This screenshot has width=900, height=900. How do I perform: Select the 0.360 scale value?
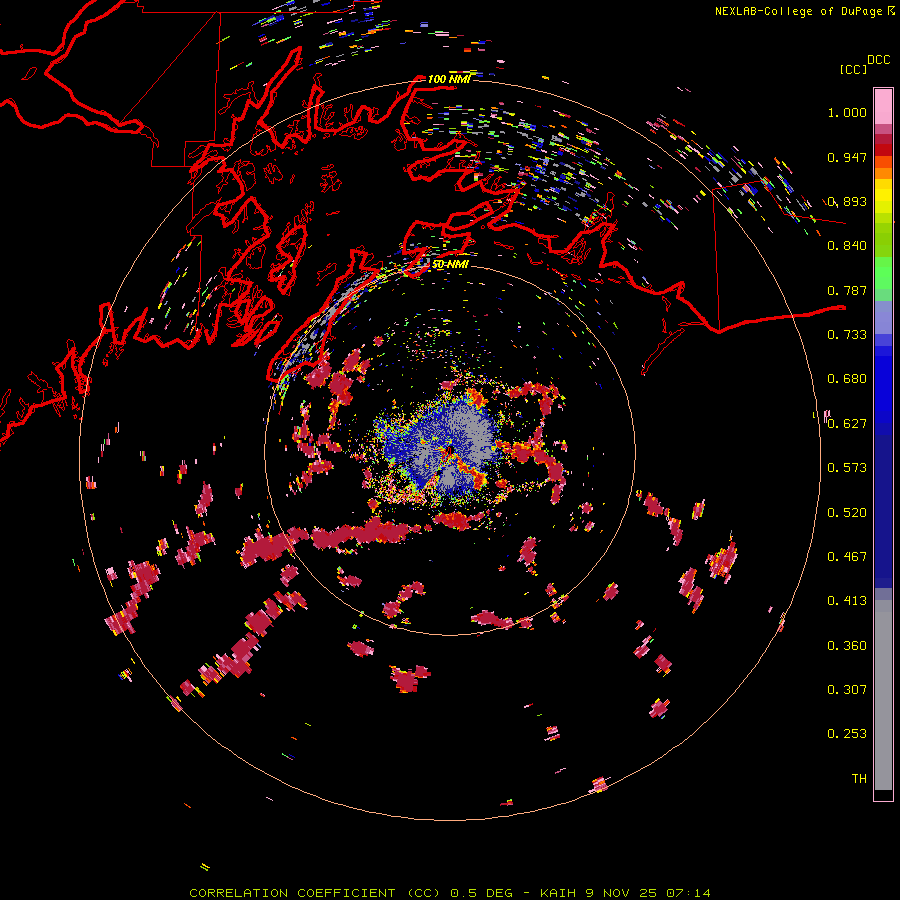point(847,646)
